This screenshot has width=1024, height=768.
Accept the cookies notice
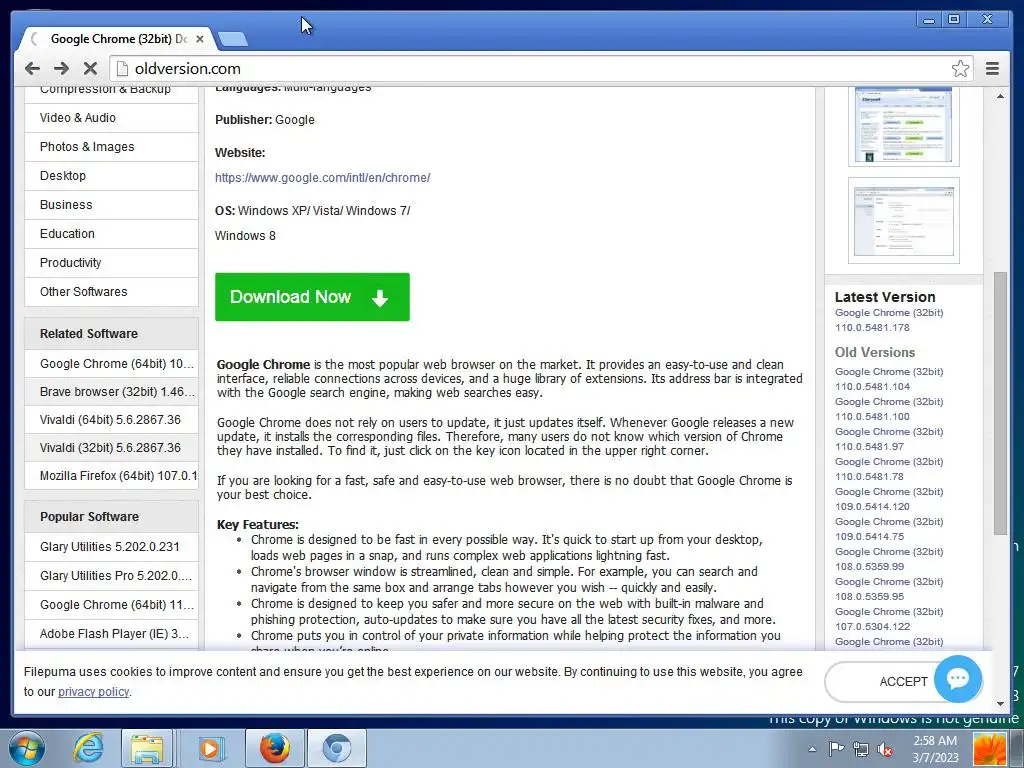point(903,682)
